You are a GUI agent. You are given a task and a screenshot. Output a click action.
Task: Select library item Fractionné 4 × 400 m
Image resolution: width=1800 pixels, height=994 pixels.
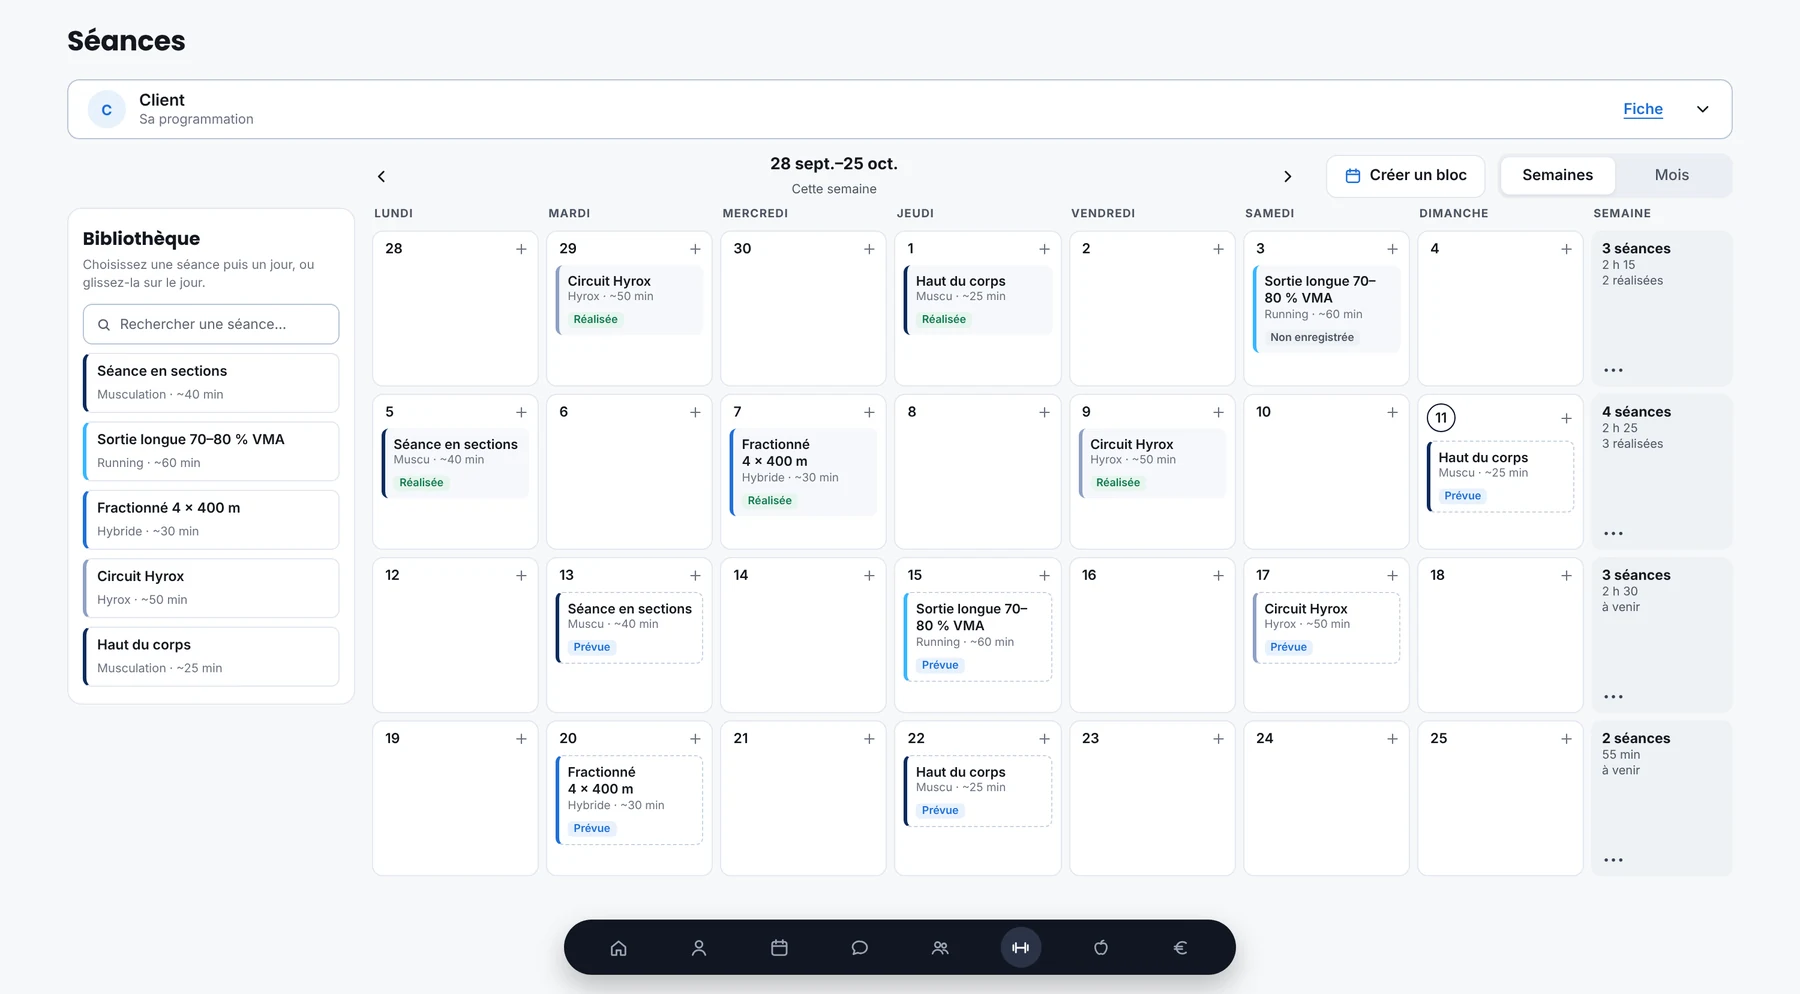(x=211, y=519)
